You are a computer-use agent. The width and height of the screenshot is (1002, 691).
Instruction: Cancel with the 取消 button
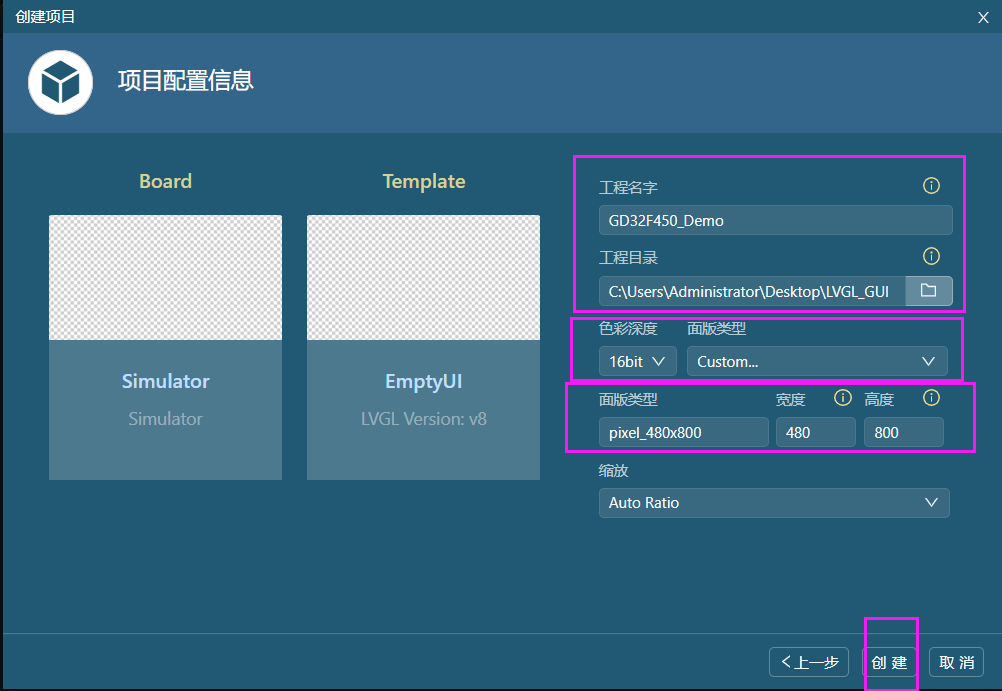957,662
